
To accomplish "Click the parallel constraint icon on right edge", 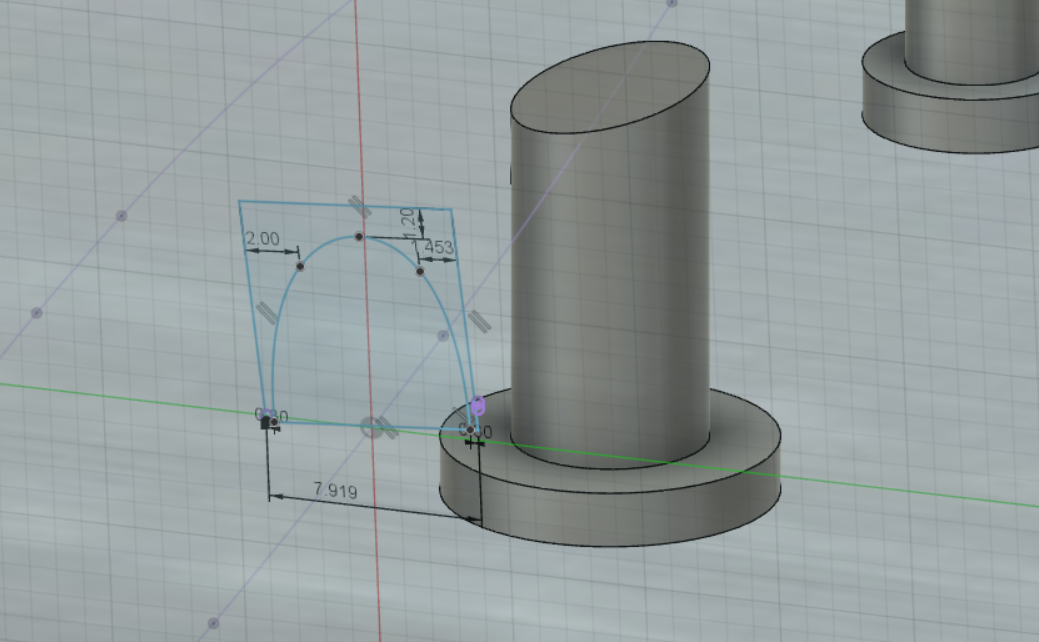I will (478, 321).
